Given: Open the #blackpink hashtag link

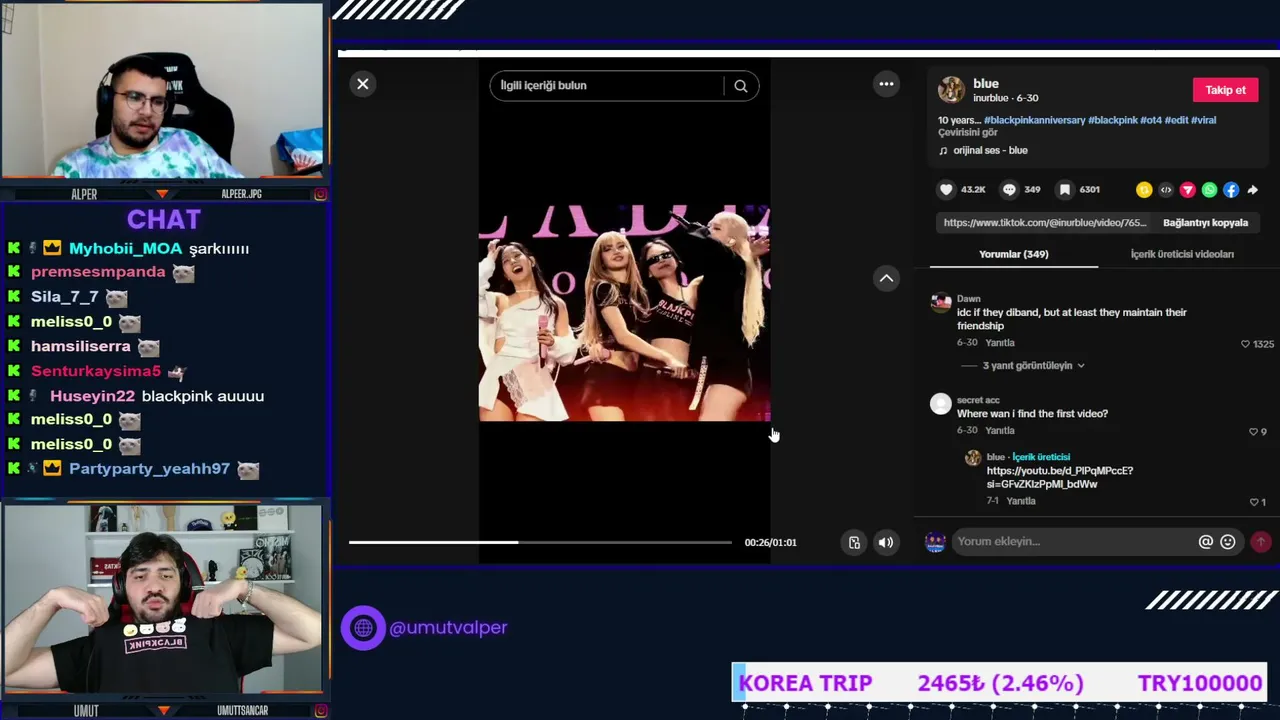Looking at the screenshot, I should [1113, 120].
